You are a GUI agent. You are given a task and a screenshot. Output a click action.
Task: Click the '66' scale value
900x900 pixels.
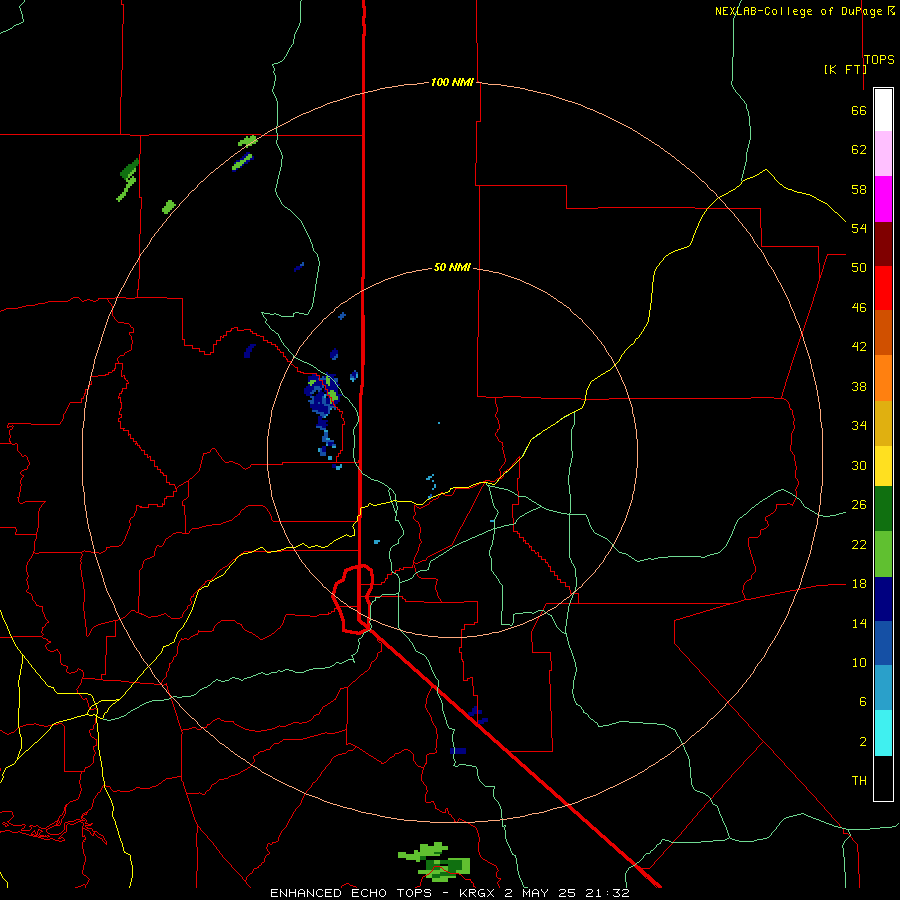[x=859, y=110]
